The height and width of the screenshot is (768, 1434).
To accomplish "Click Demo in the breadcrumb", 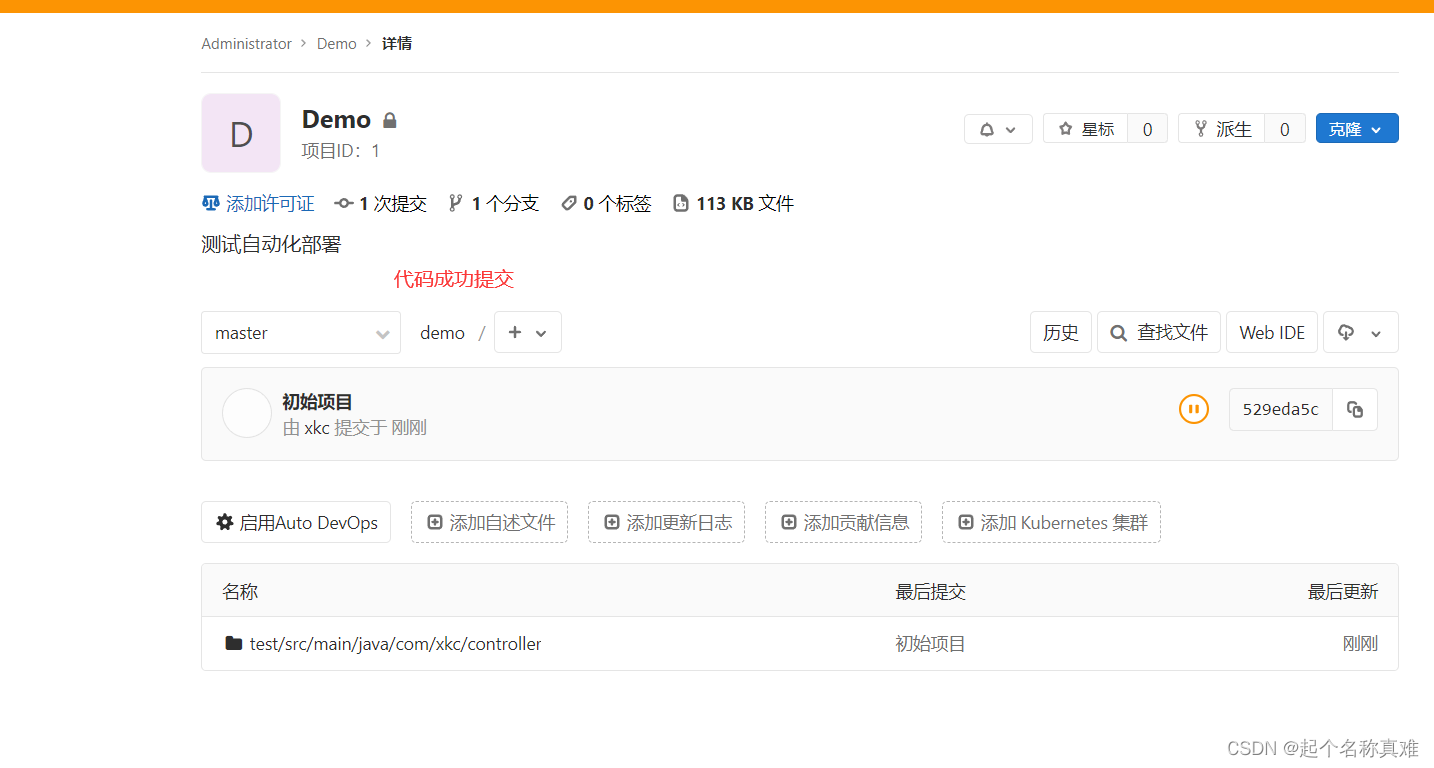I will tap(337, 44).
